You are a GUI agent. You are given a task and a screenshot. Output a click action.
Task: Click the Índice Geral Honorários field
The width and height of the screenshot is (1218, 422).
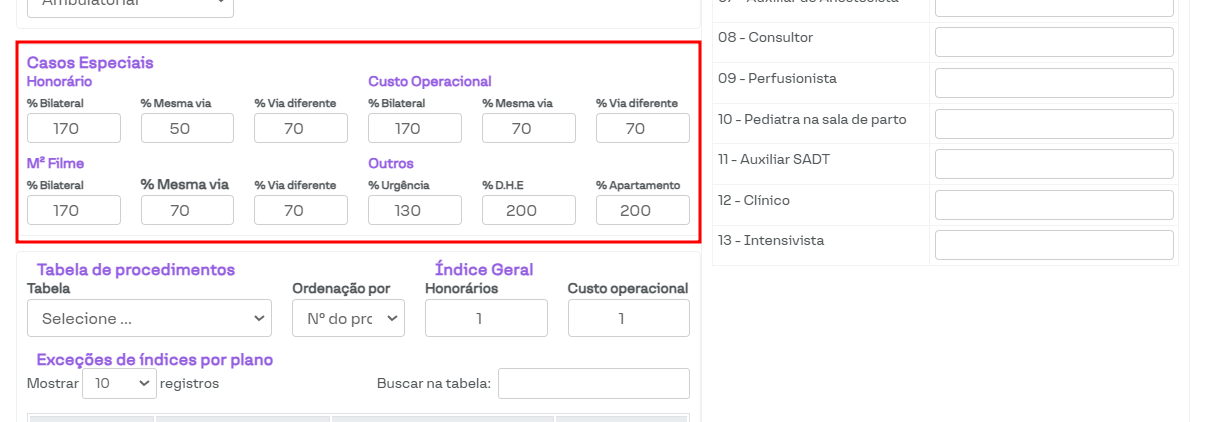(x=486, y=318)
